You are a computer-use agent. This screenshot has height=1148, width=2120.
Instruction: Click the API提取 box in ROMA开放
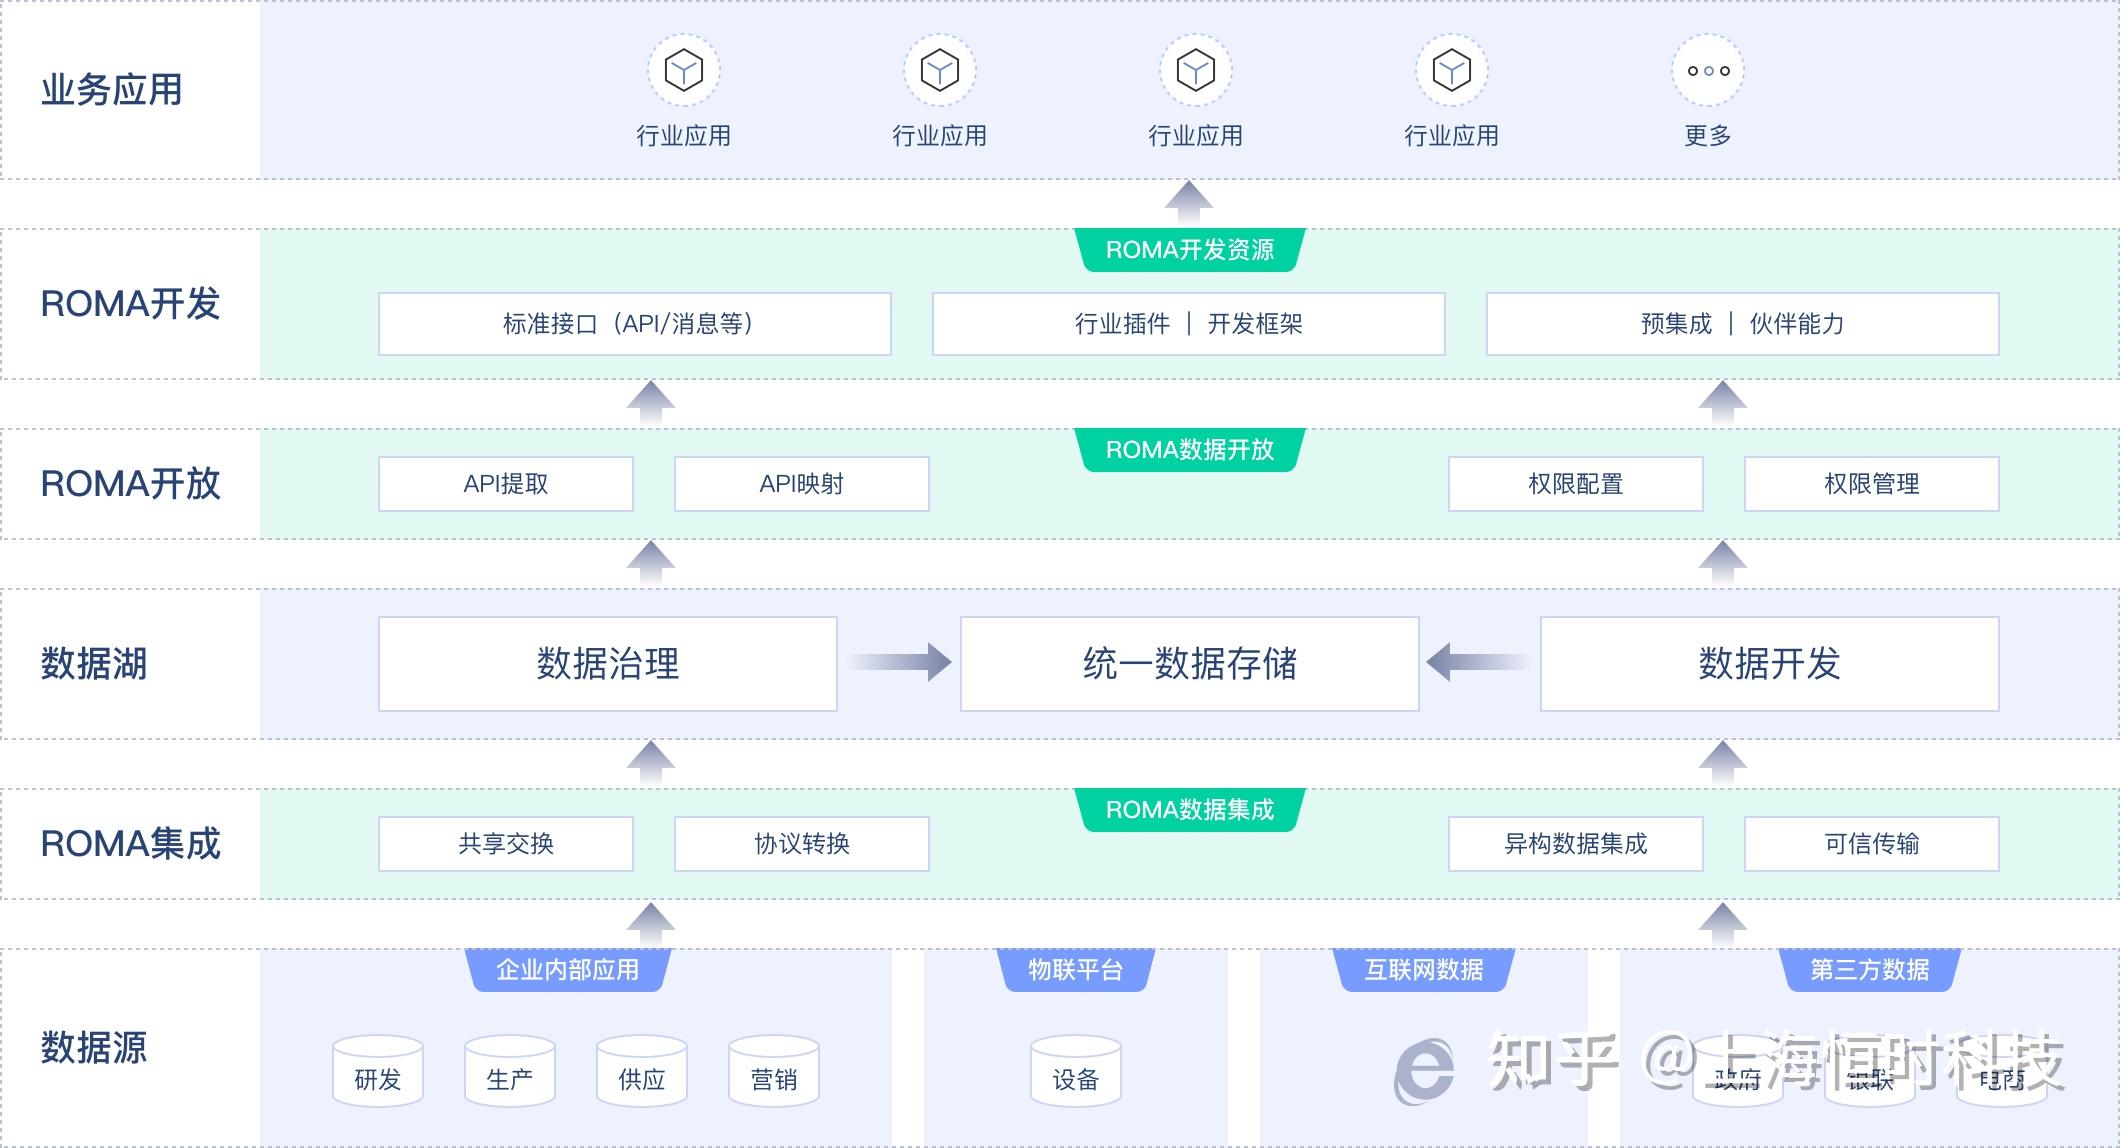point(505,483)
